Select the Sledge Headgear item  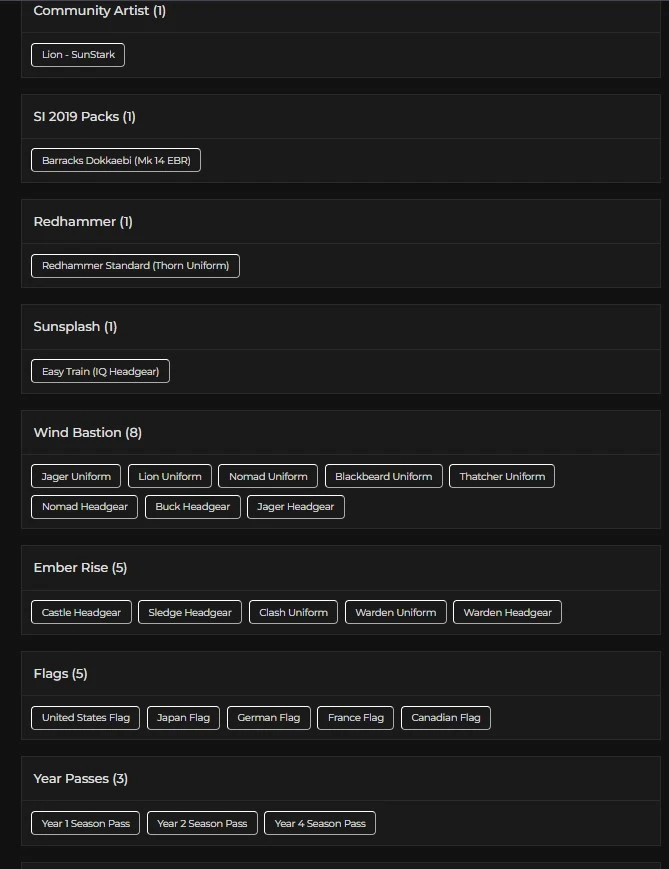point(190,613)
